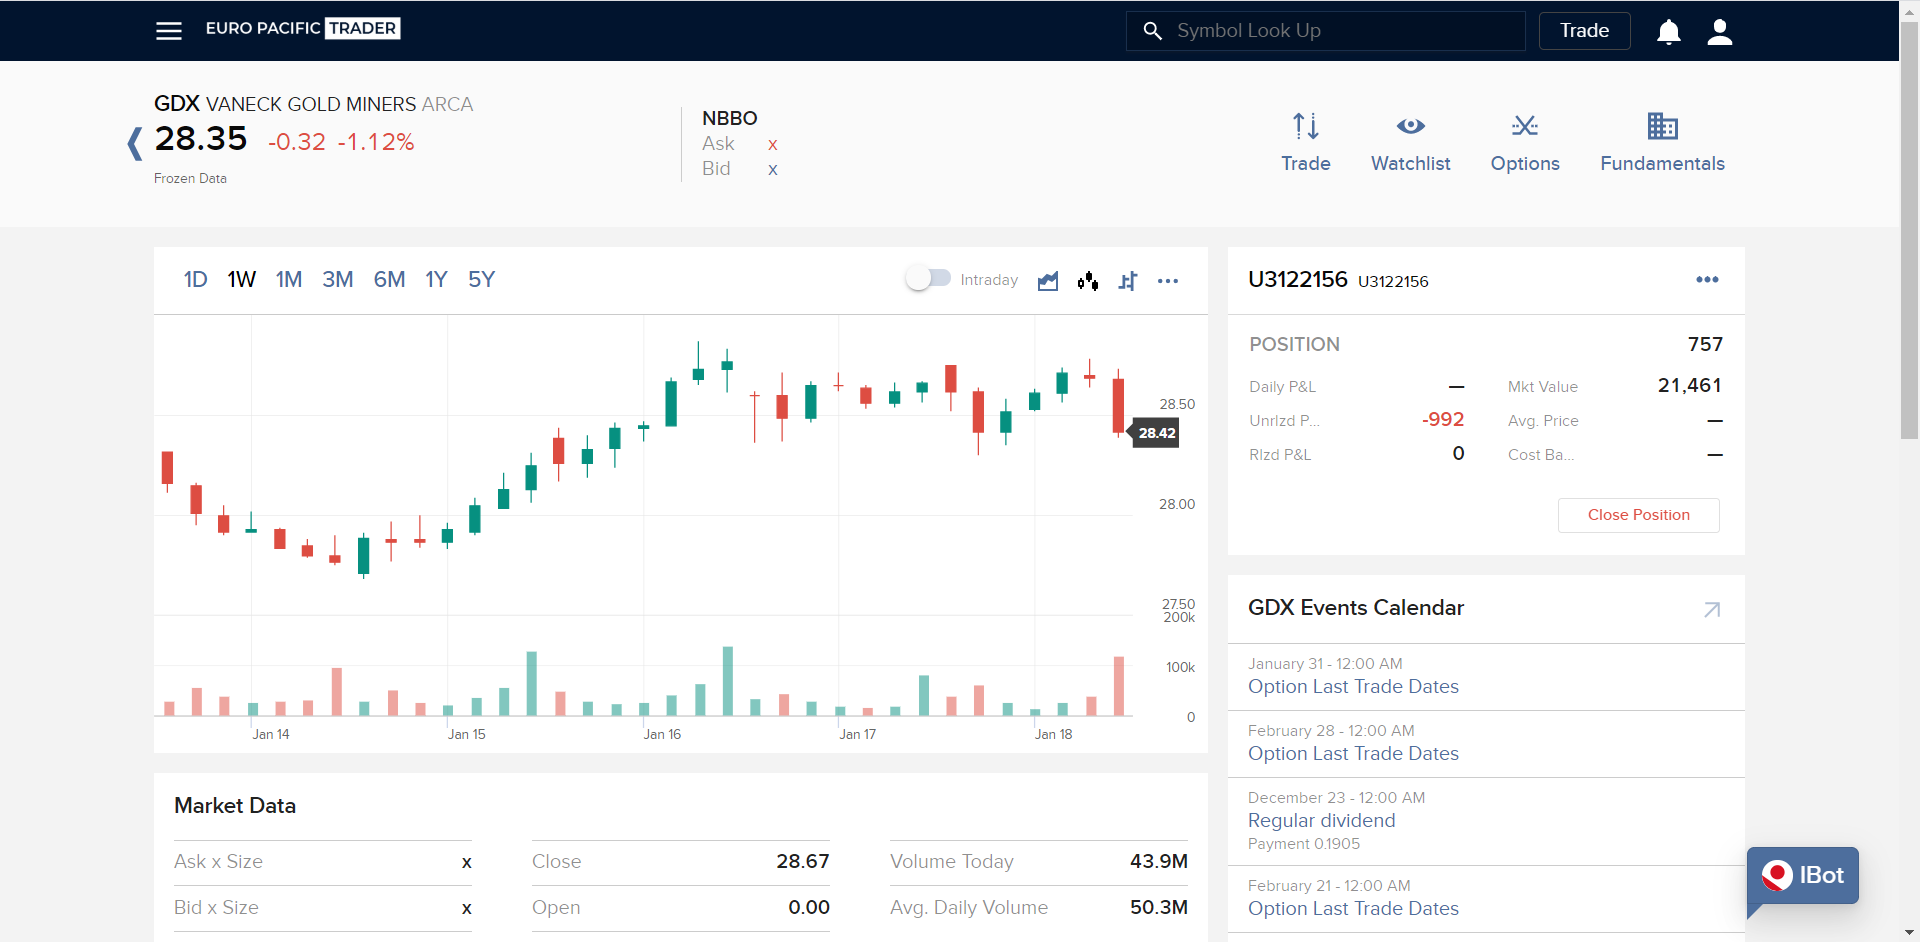Viewport: 1920px width, 942px height.
Task: Click the Euro Pacific Trader logo
Action: (303, 28)
